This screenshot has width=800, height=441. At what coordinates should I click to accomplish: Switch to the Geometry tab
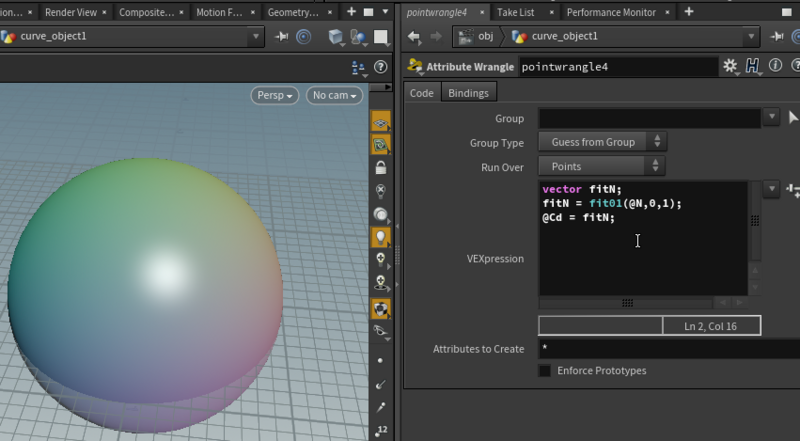pyautogui.click(x=293, y=12)
